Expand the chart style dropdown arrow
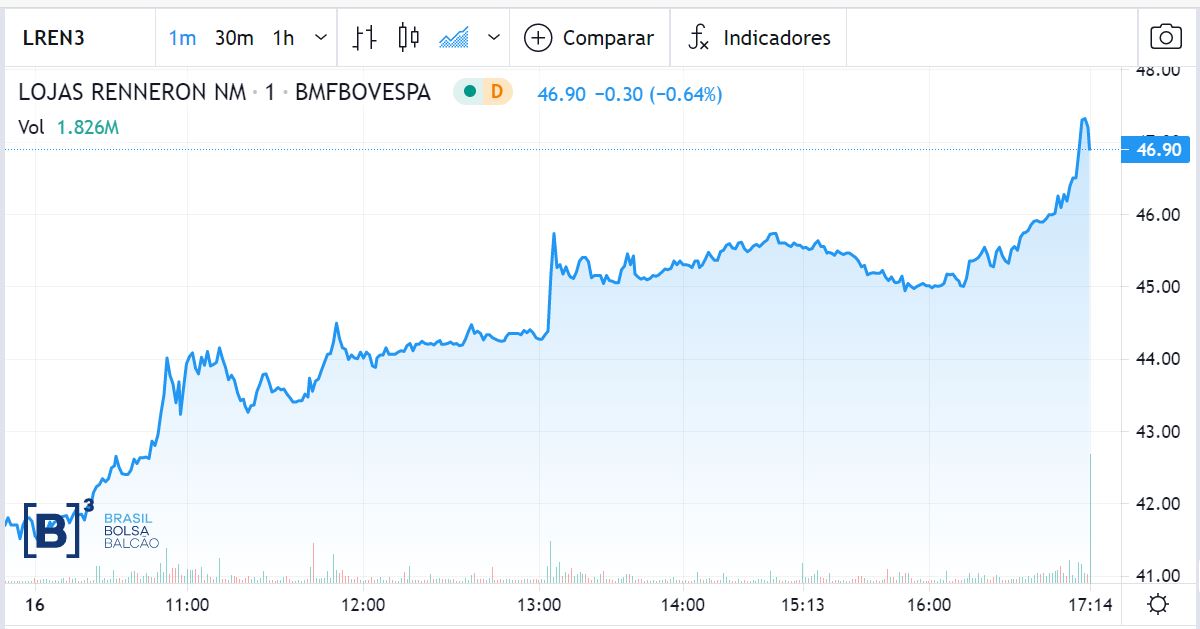The image size is (1200, 629). [x=493, y=38]
